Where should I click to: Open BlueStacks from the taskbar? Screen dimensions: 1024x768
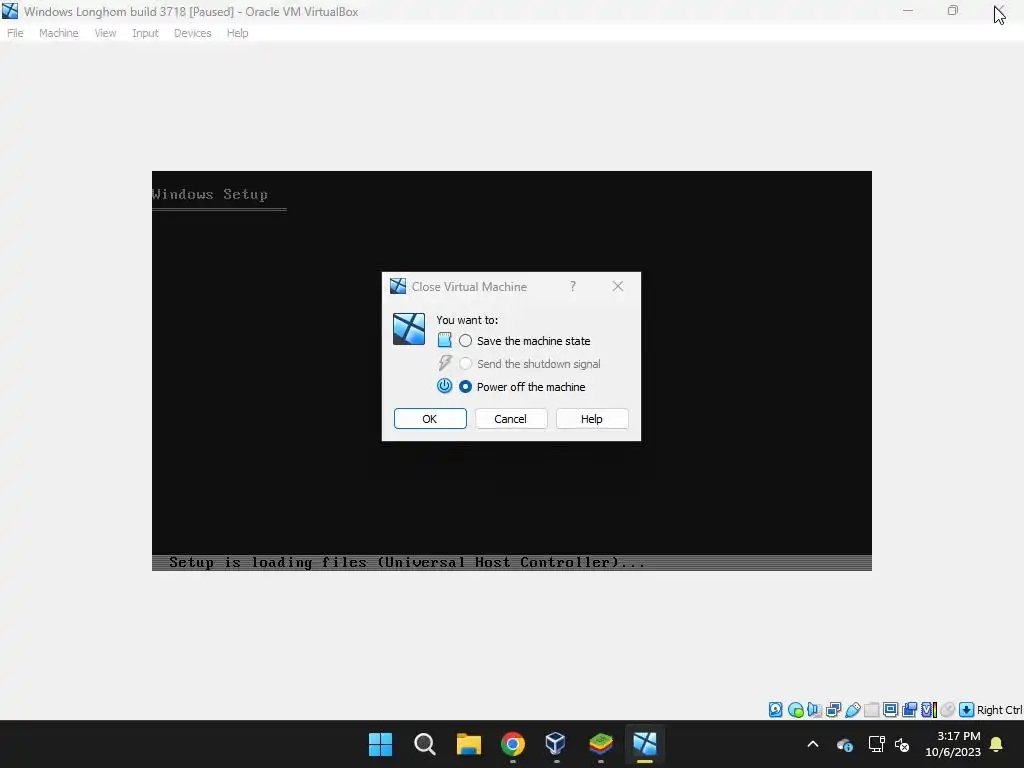point(600,744)
